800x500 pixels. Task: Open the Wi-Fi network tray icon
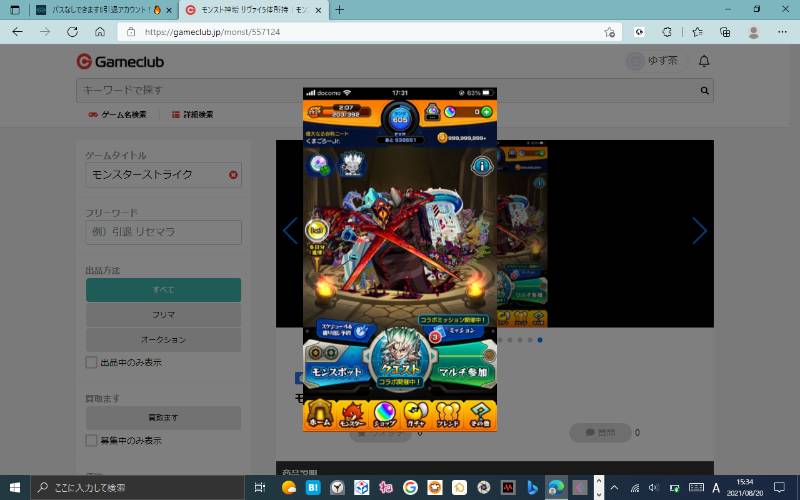click(x=635, y=488)
